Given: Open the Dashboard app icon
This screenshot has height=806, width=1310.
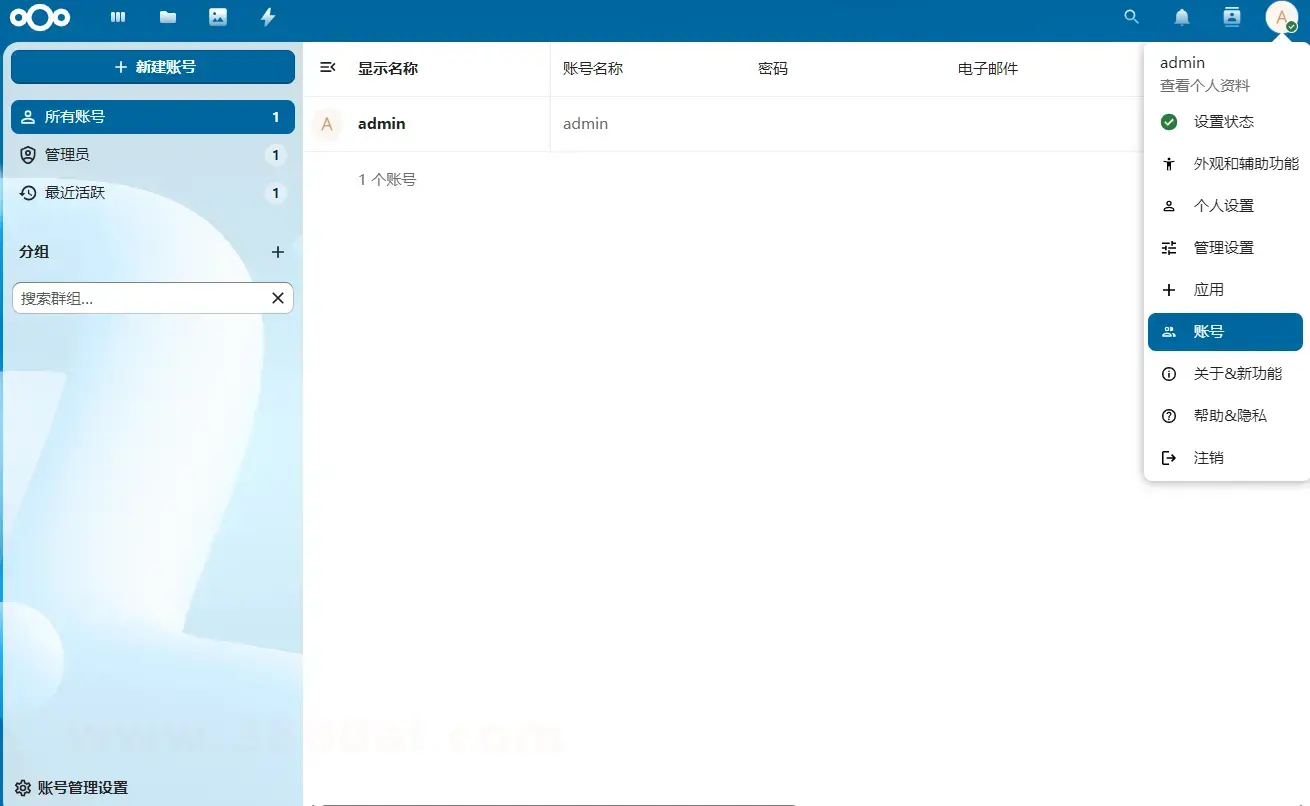Looking at the screenshot, I should point(118,17).
